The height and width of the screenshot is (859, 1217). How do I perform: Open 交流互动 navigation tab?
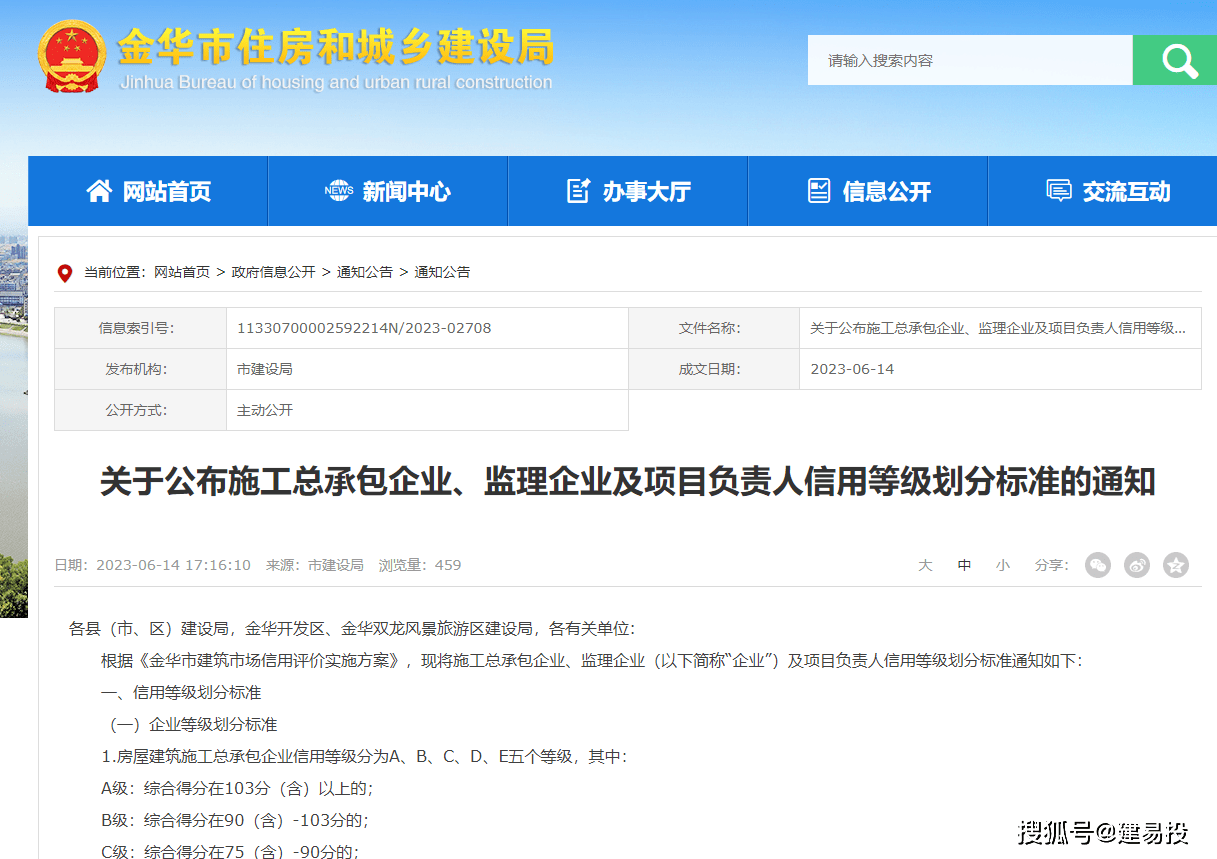point(1103,191)
